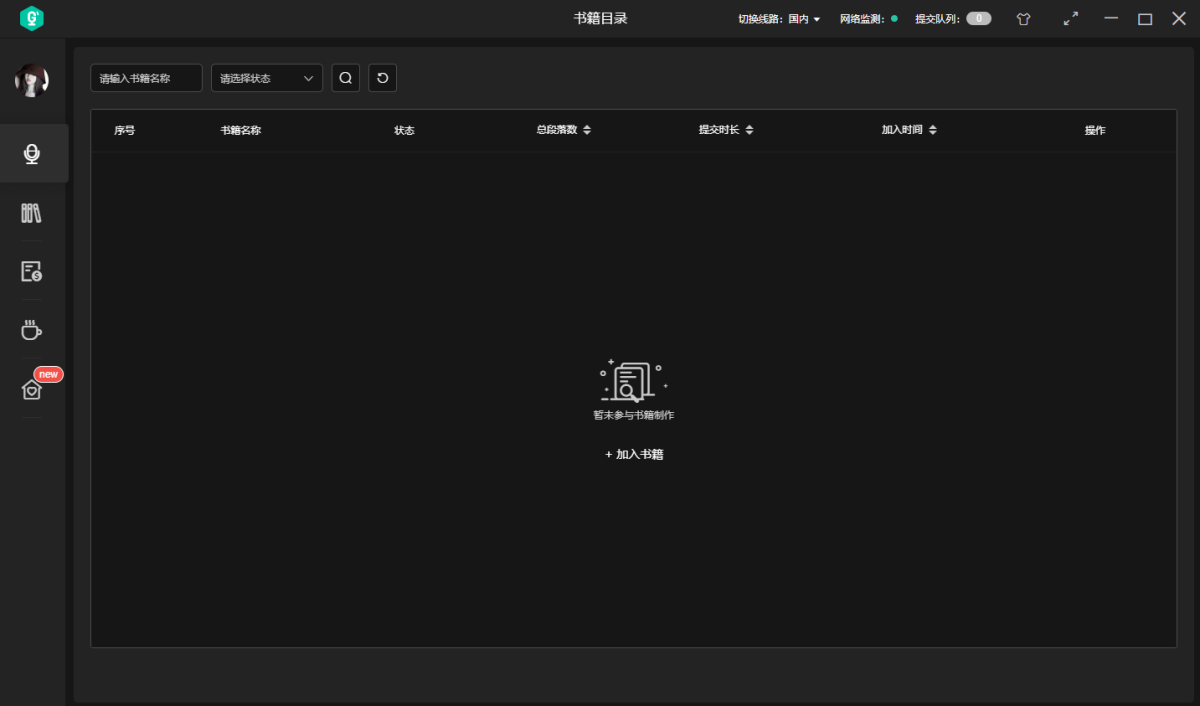1200x706 pixels.
Task: Click the + 加入书籍 button
Action: 634,454
